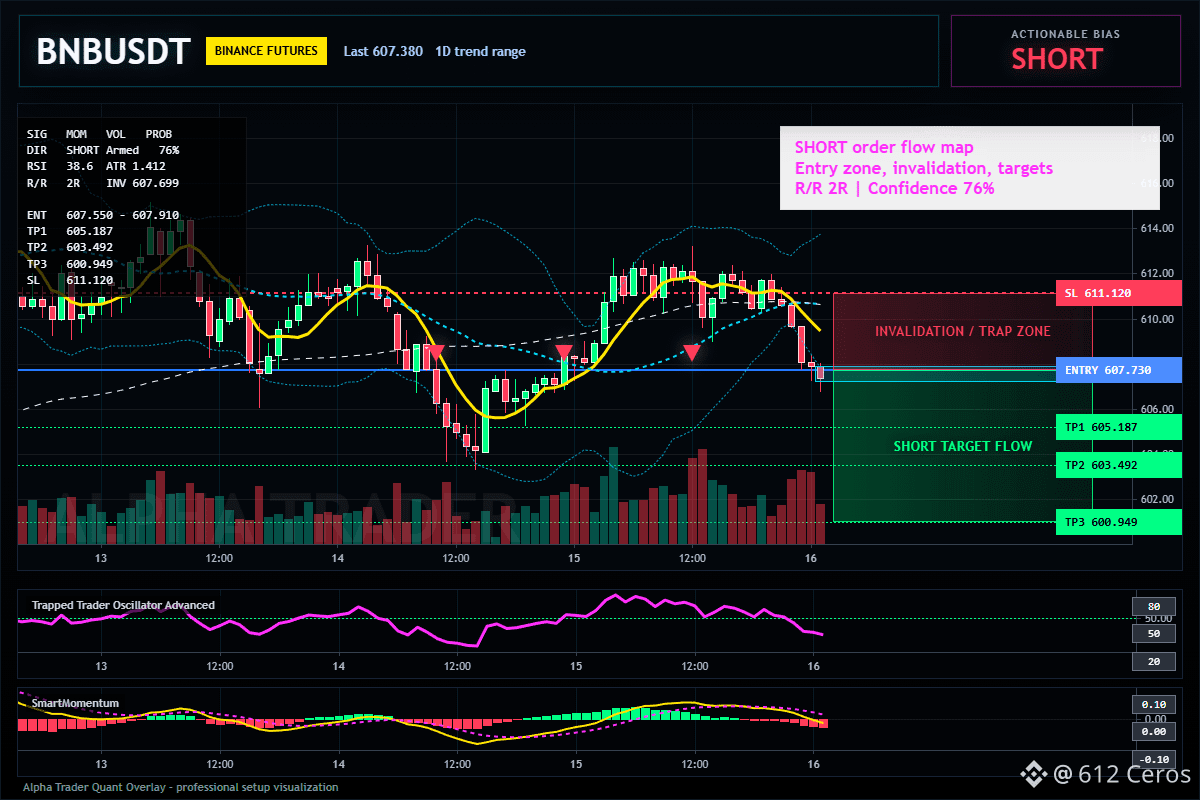Click the Last 607.380 price text

[x=383, y=51]
